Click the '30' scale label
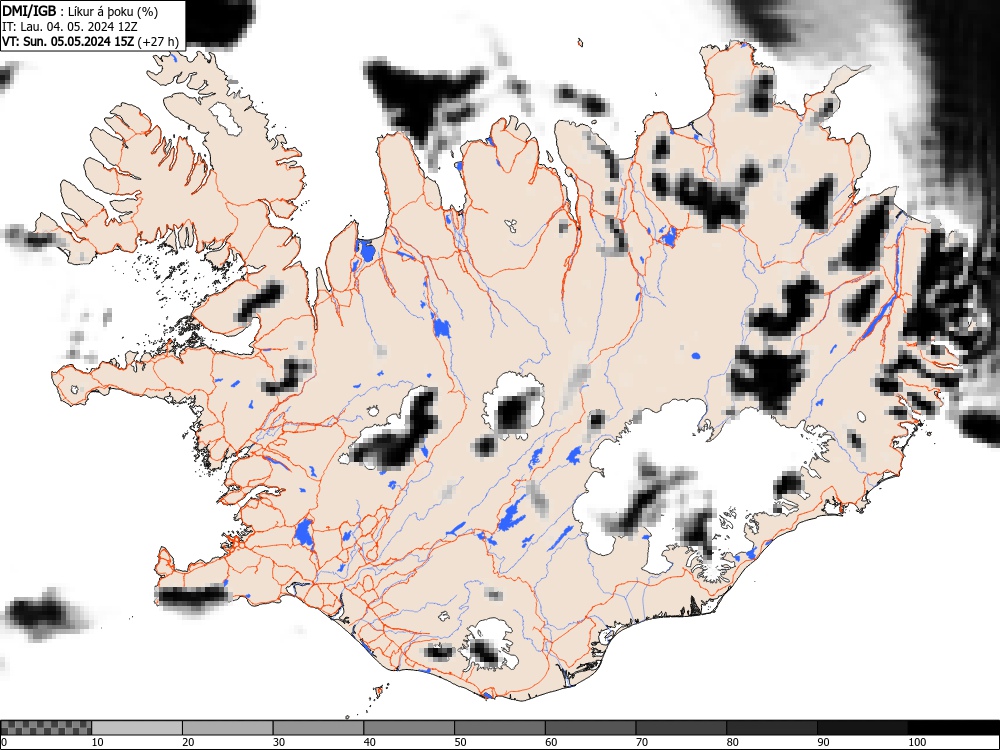 click(x=279, y=742)
